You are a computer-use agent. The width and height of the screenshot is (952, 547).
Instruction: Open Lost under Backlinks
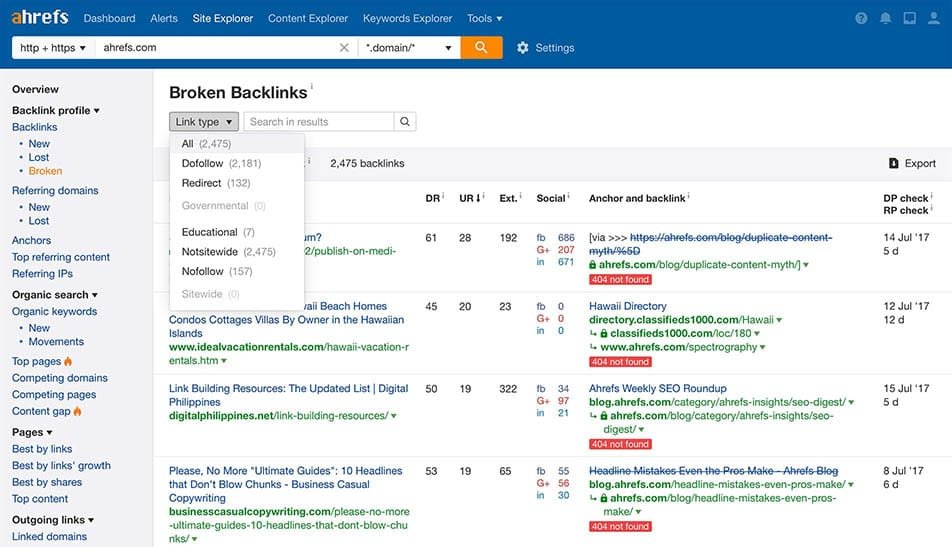[39, 157]
